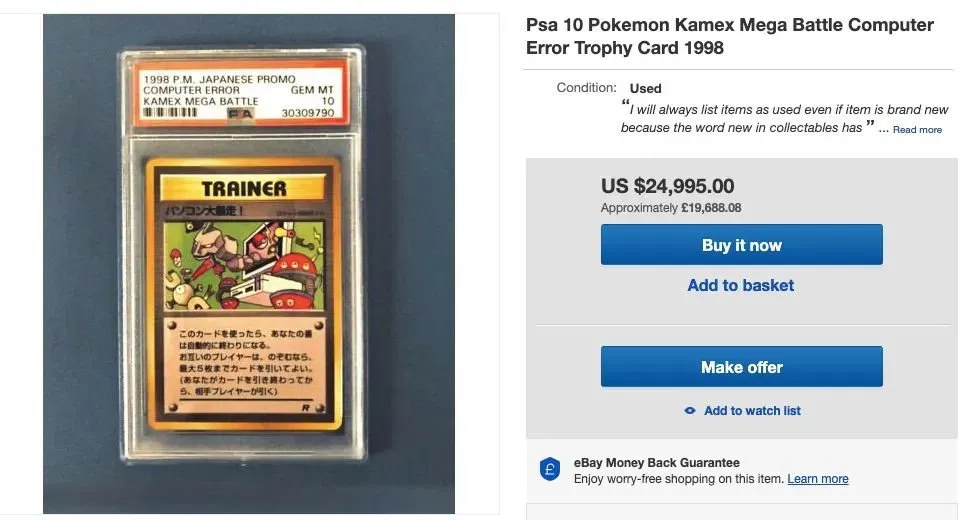970x520 pixels.
Task: Click the Add to watch list link
Action: (752, 411)
